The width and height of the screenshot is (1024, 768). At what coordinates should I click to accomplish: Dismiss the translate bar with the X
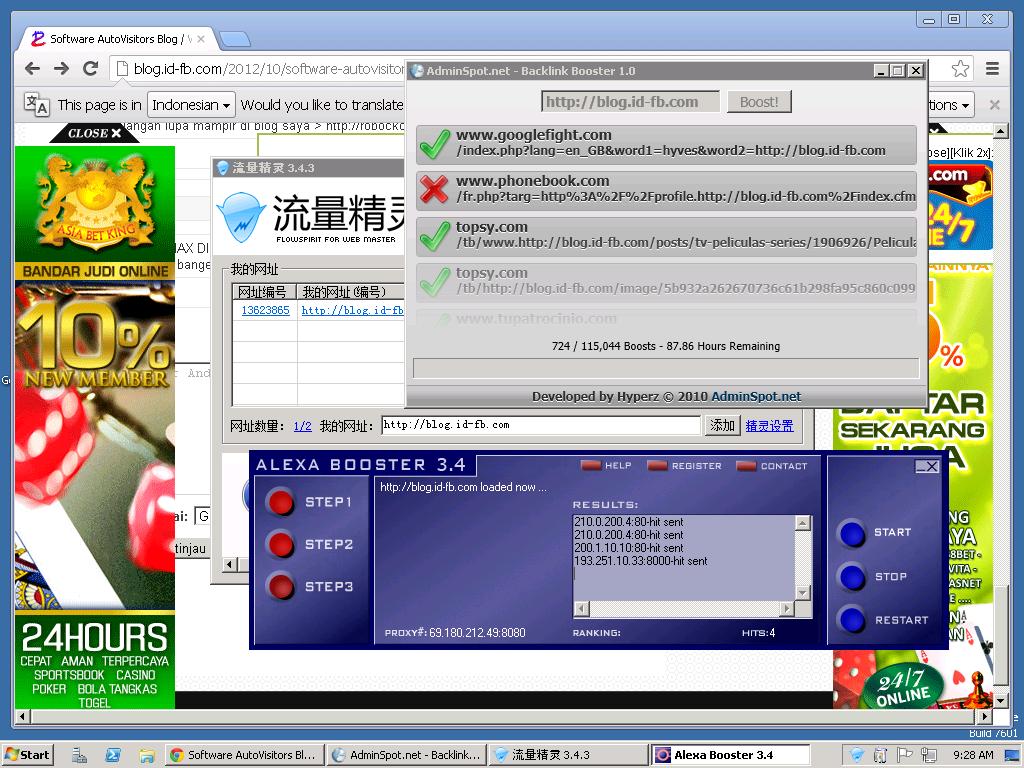(995, 104)
